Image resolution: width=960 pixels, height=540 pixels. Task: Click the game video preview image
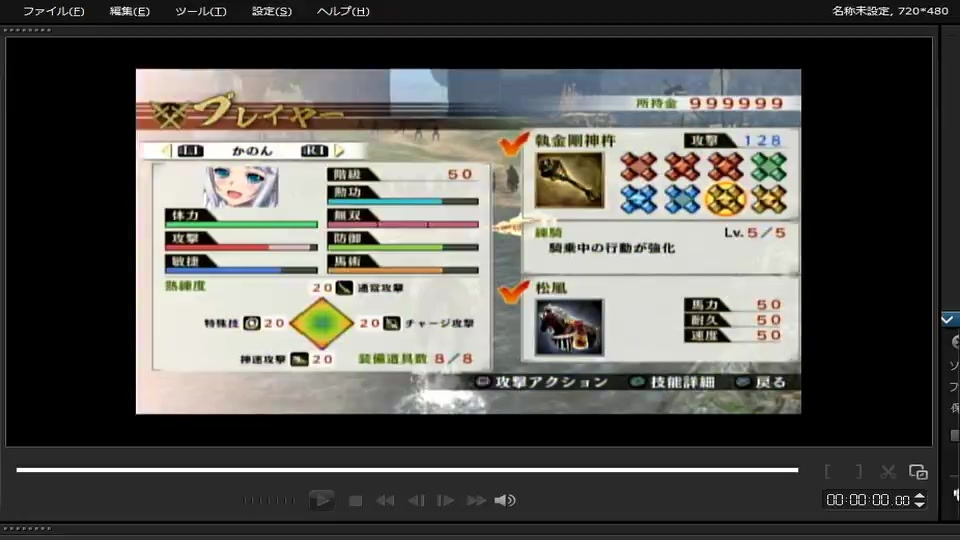[468, 241]
